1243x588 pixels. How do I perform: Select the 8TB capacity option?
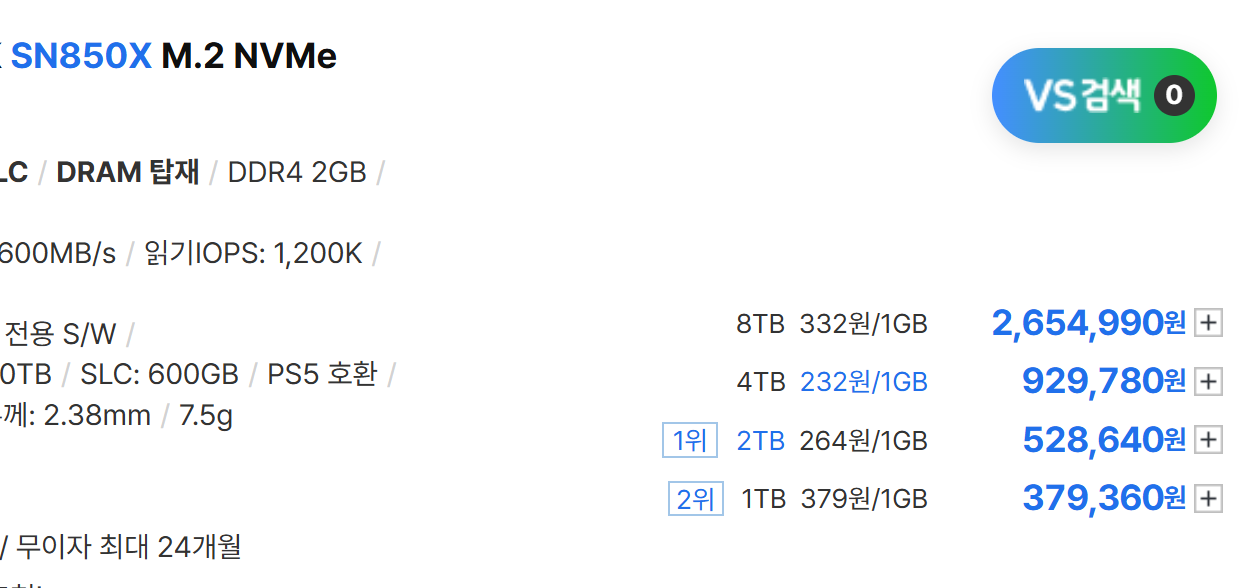(761, 323)
